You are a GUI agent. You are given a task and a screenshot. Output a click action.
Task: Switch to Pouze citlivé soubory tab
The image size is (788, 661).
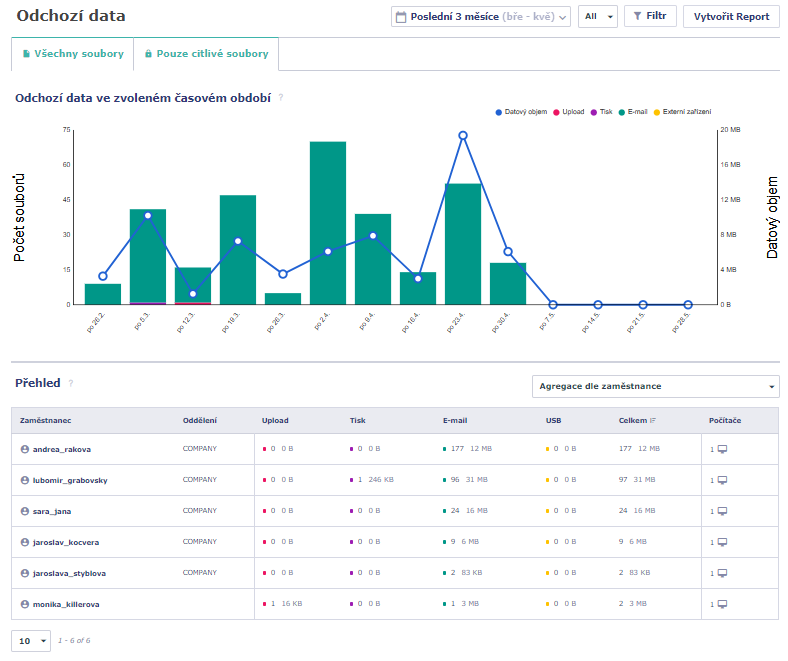(x=207, y=54)
